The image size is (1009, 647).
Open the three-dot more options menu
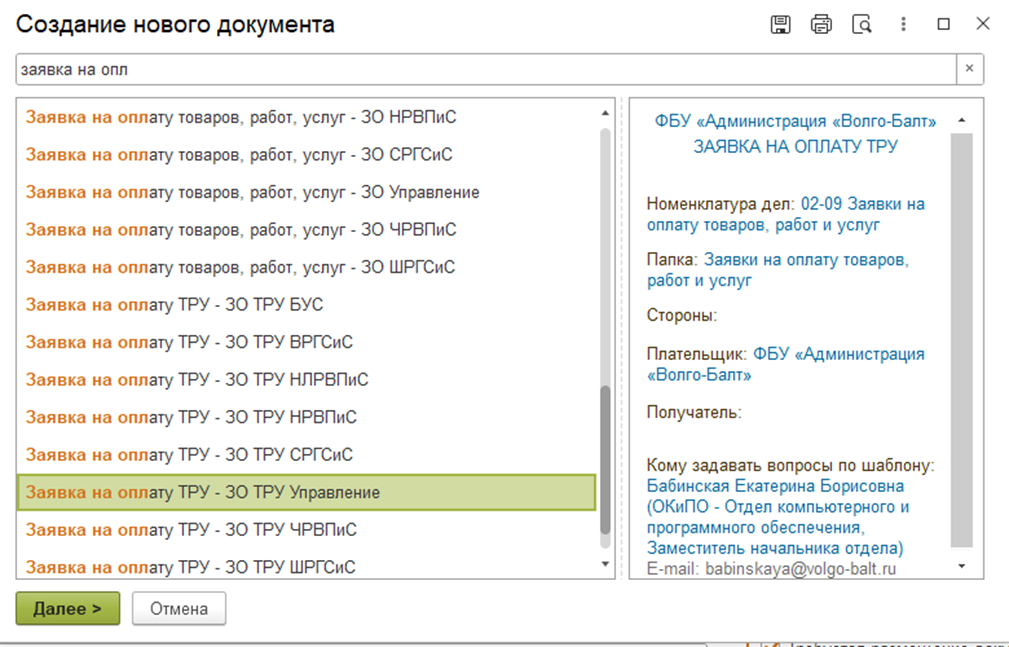click(903, 25)
